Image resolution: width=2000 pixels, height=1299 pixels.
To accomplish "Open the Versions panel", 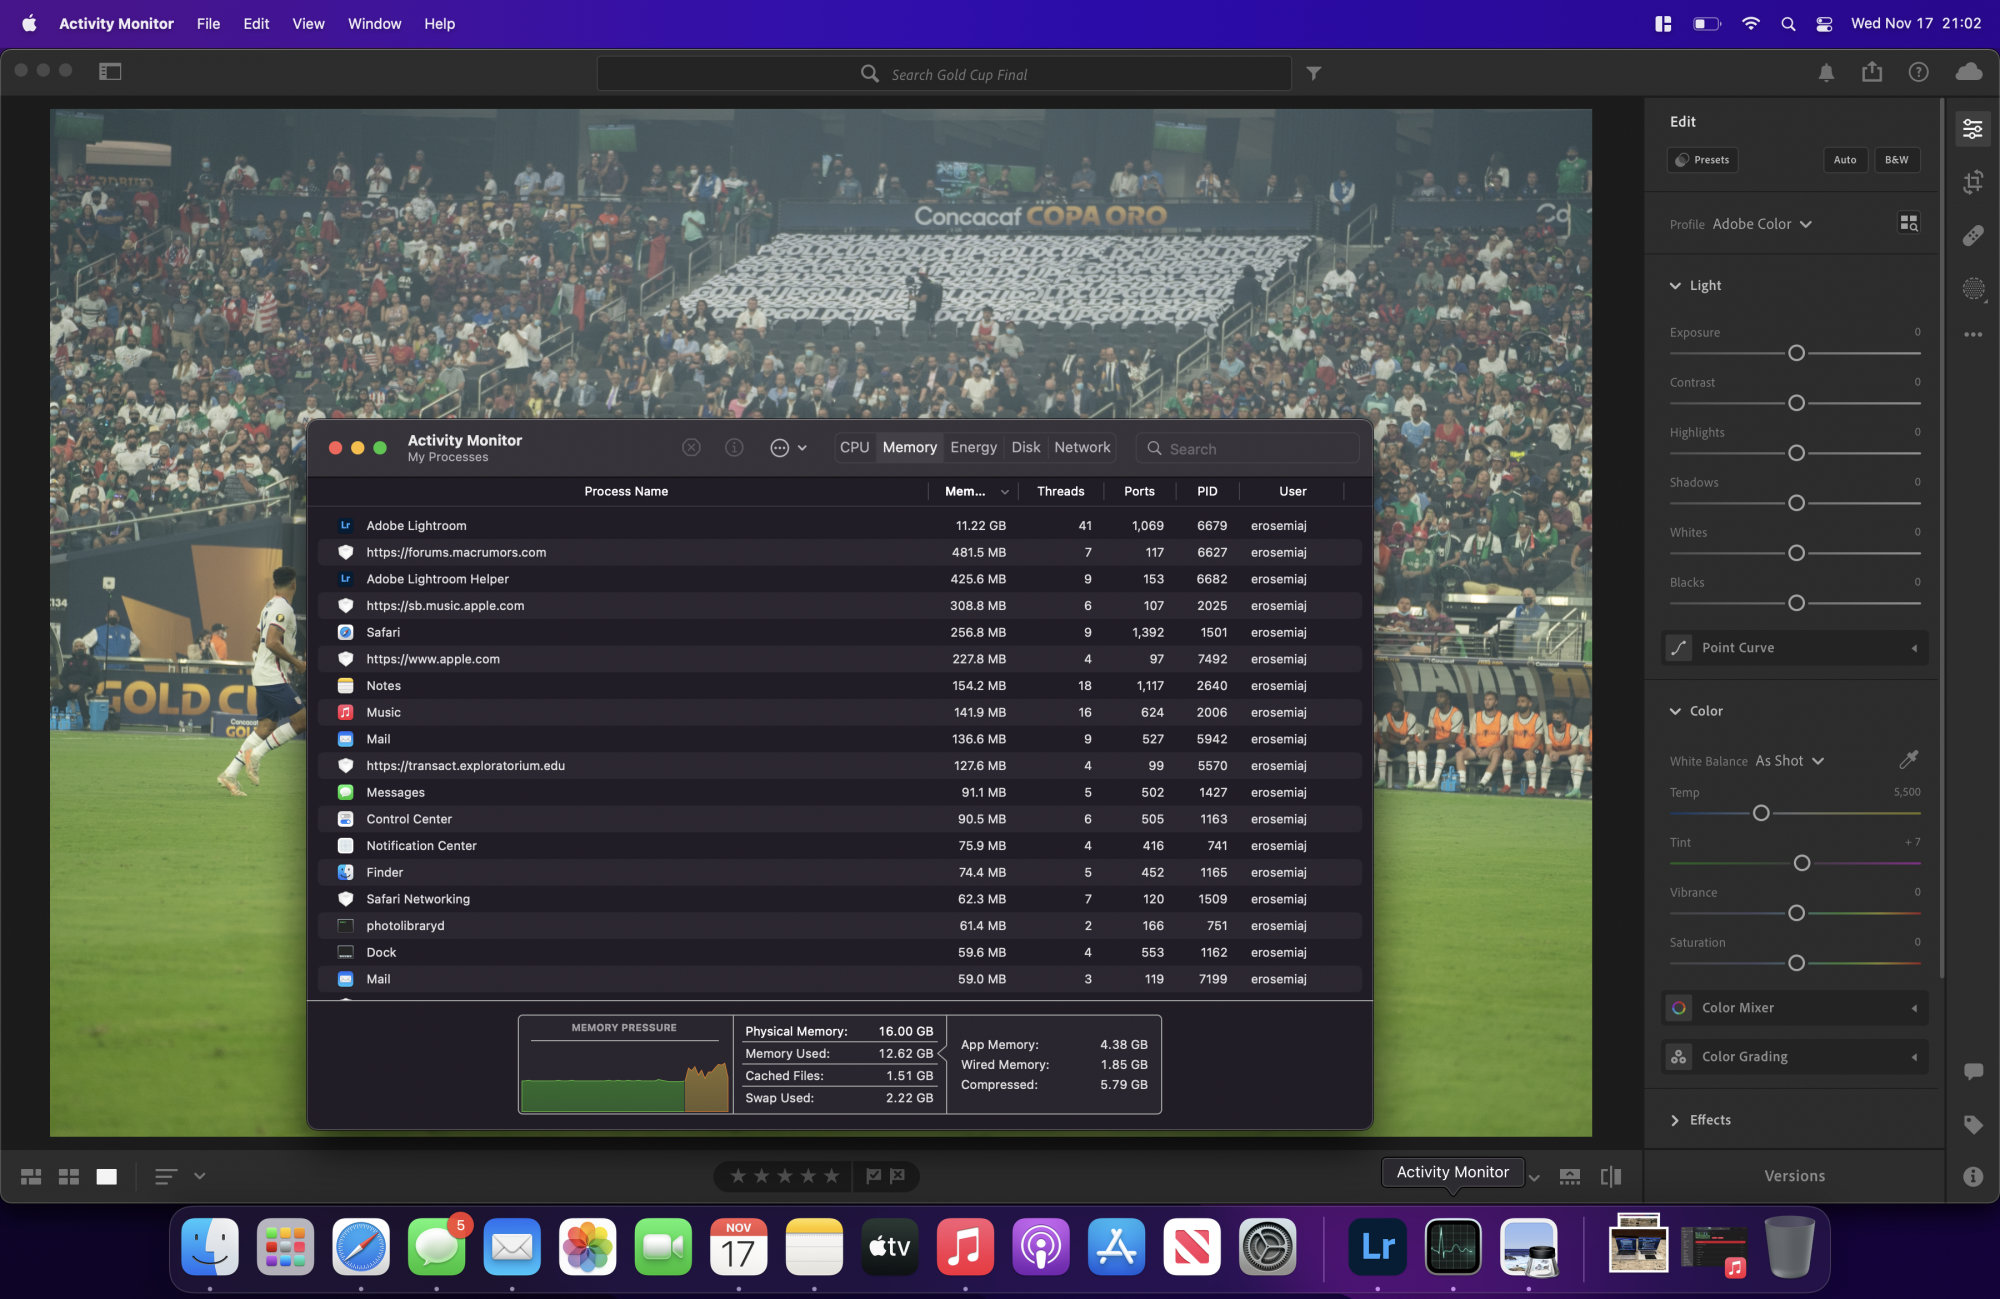I will pos(1794,1176).
